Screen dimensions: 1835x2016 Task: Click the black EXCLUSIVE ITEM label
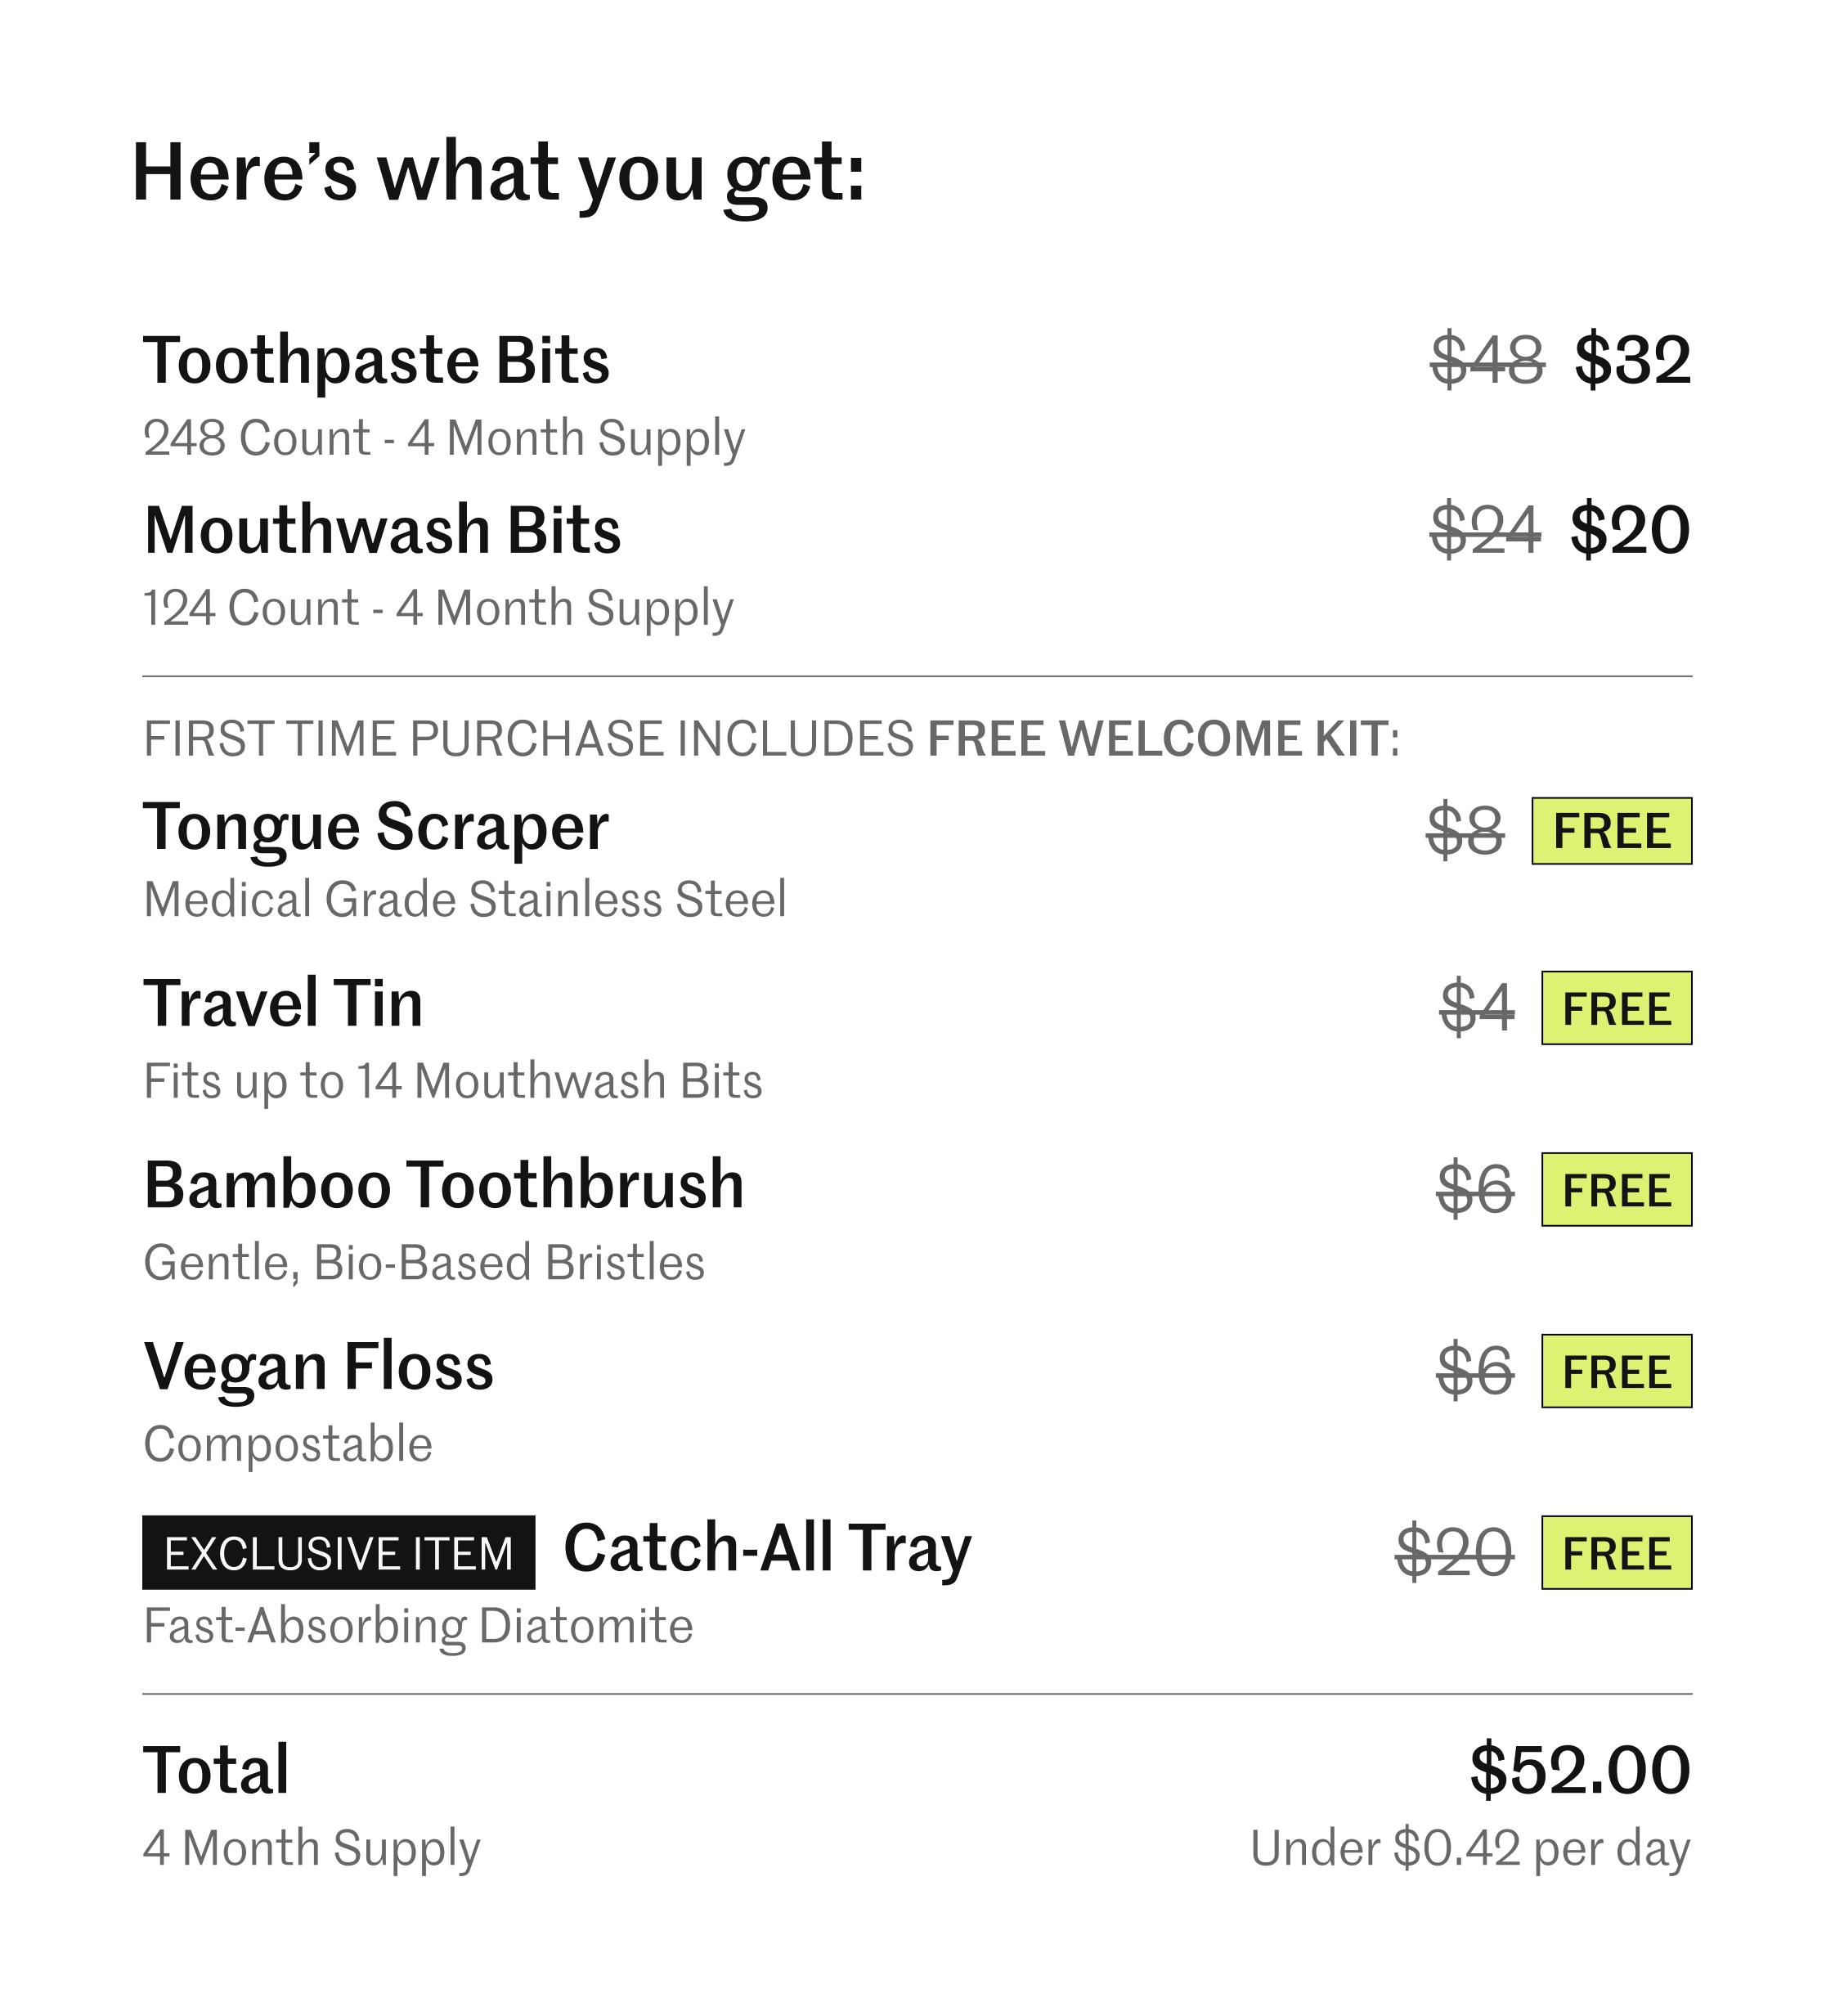coord(338,1553)
